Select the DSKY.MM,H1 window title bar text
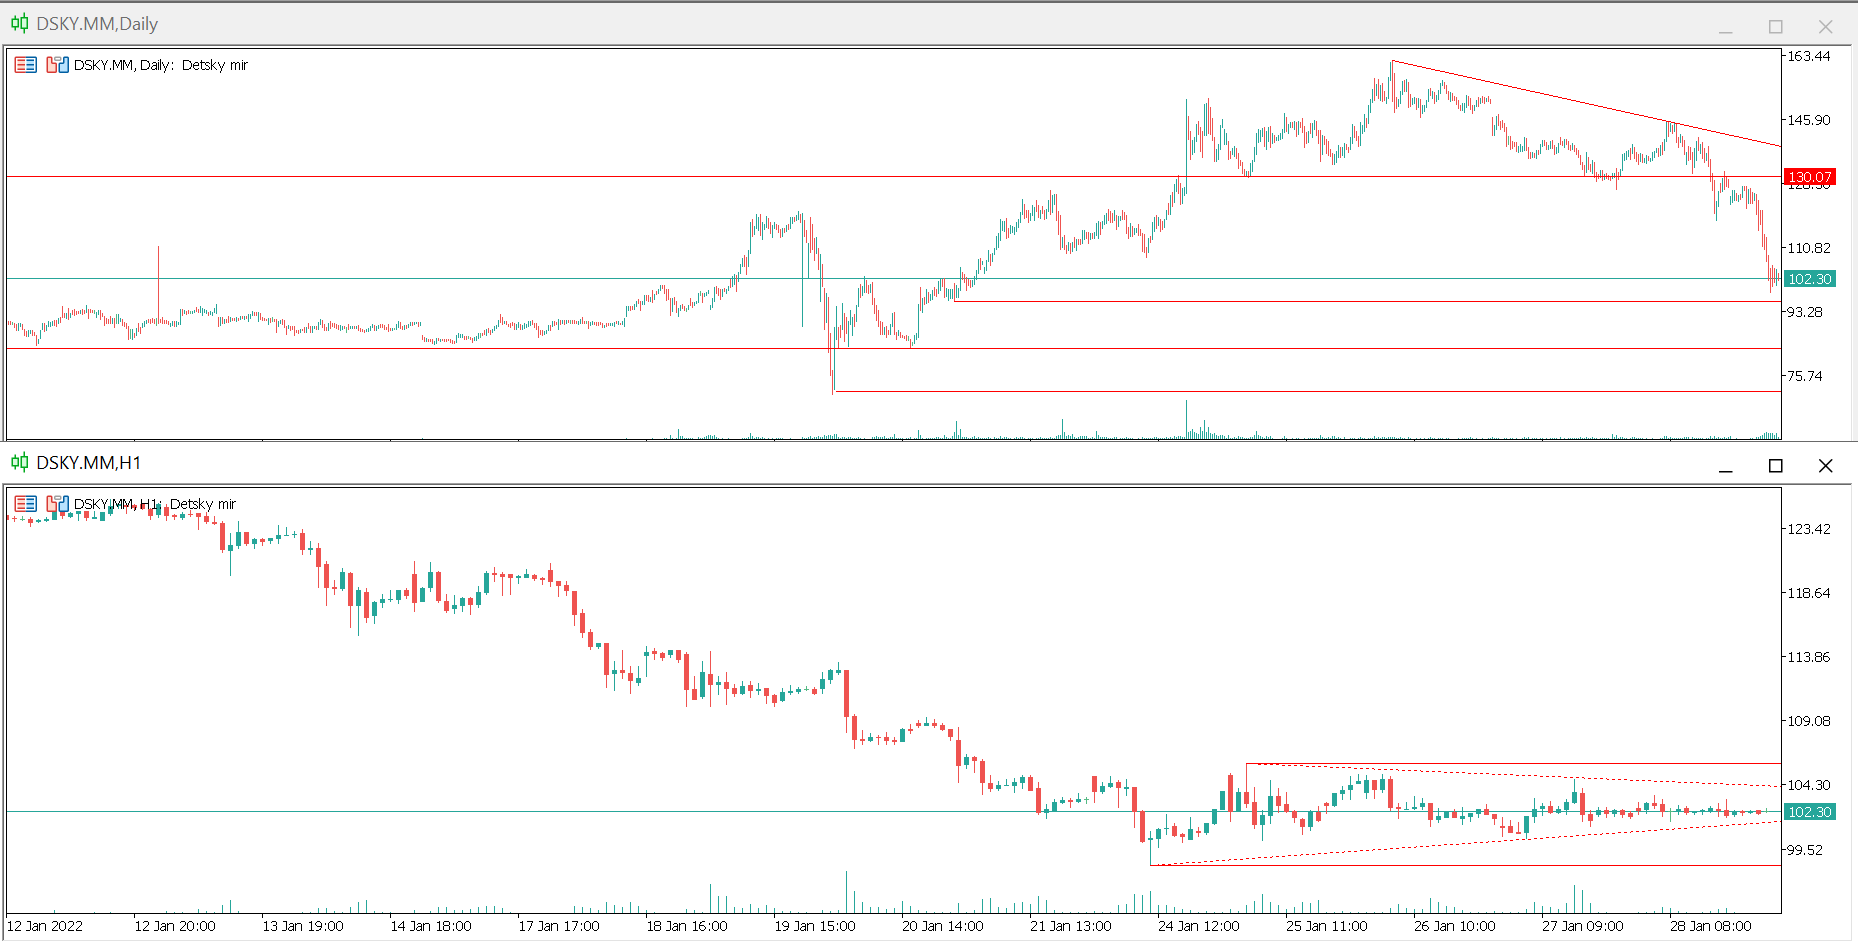Screen dimensions: 1858x942 (x=89, y=463)
